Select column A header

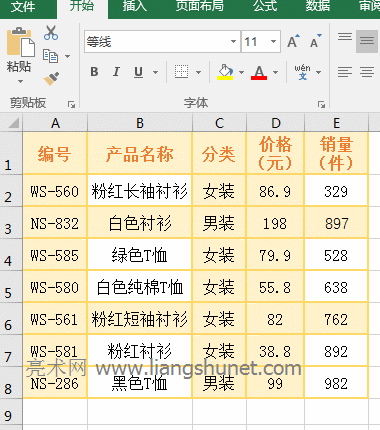[x=55, y=123]
